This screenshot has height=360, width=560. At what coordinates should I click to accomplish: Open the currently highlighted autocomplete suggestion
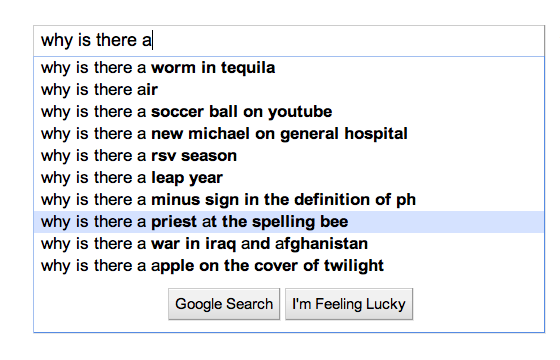pos(289,222)
